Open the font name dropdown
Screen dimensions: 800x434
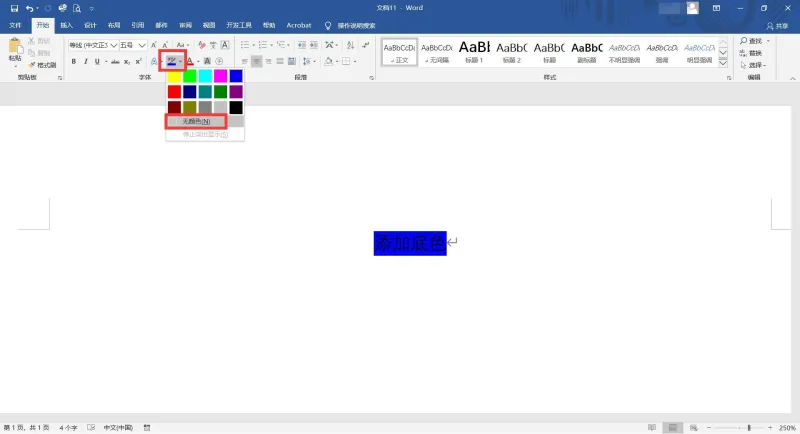click(x=114, y=45)
